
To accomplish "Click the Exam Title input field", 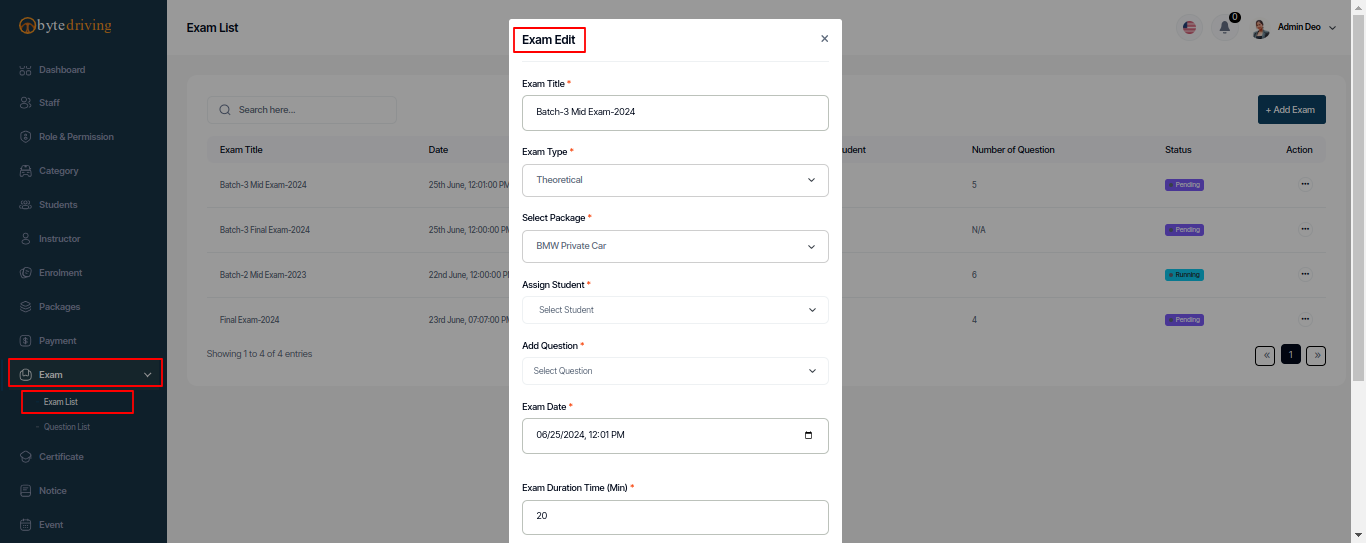I will coord(675,112).
